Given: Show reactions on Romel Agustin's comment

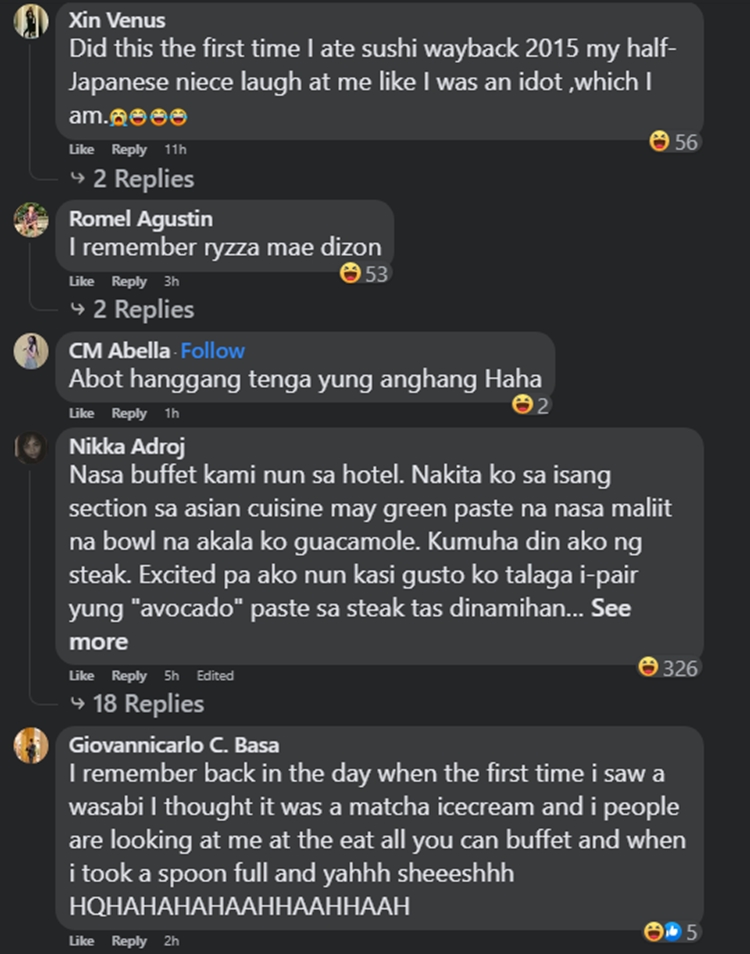Looking at the screenshot, I should (364, 273).
